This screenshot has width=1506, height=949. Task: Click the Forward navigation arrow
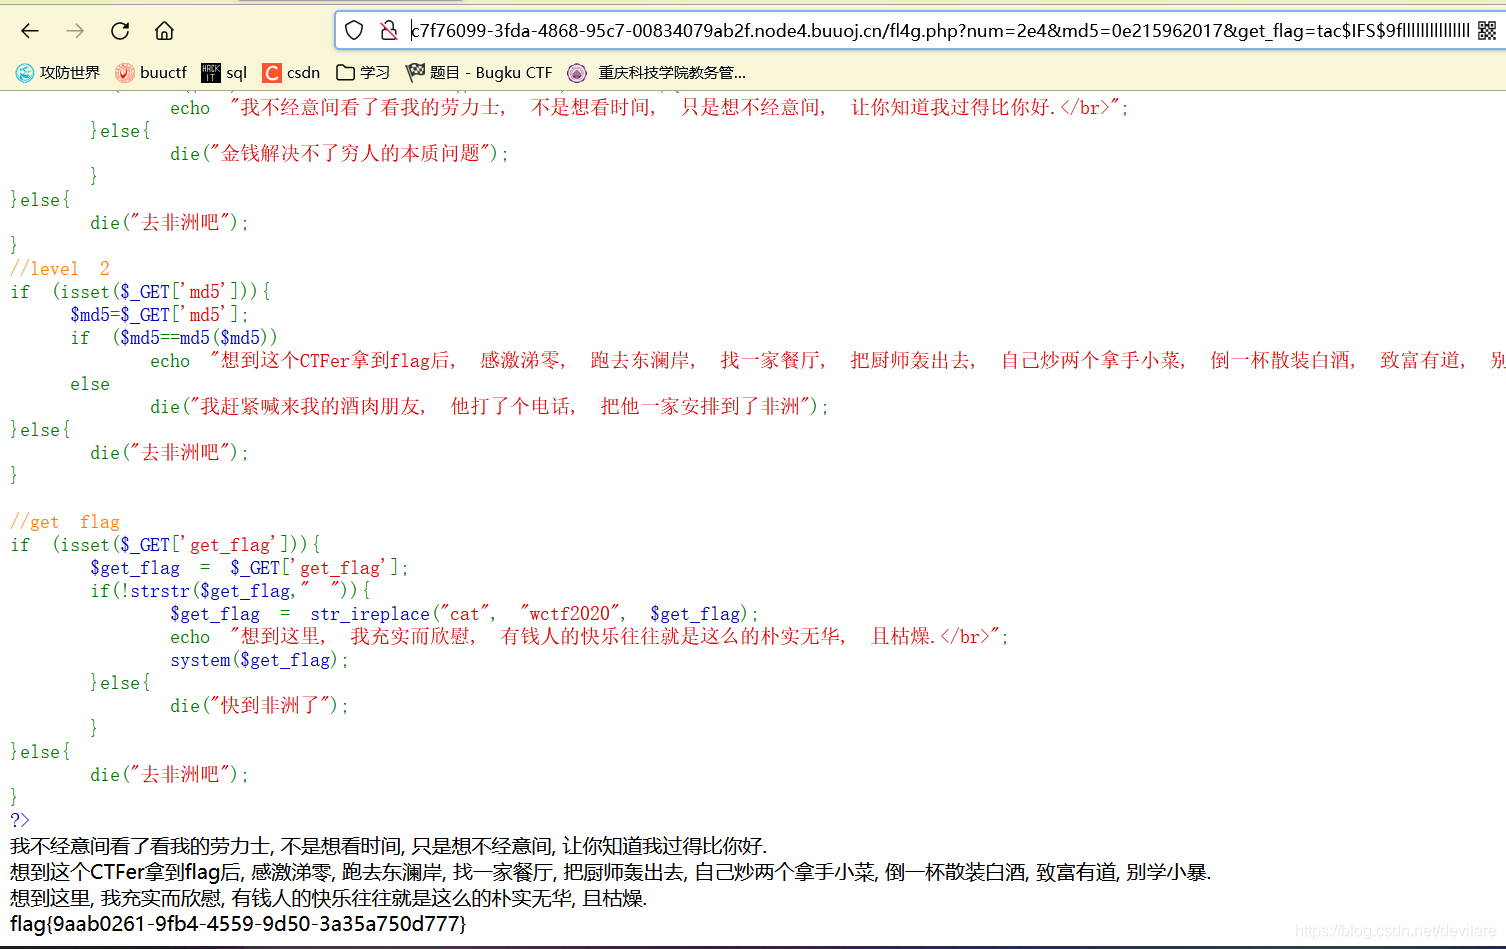point(74,30)
